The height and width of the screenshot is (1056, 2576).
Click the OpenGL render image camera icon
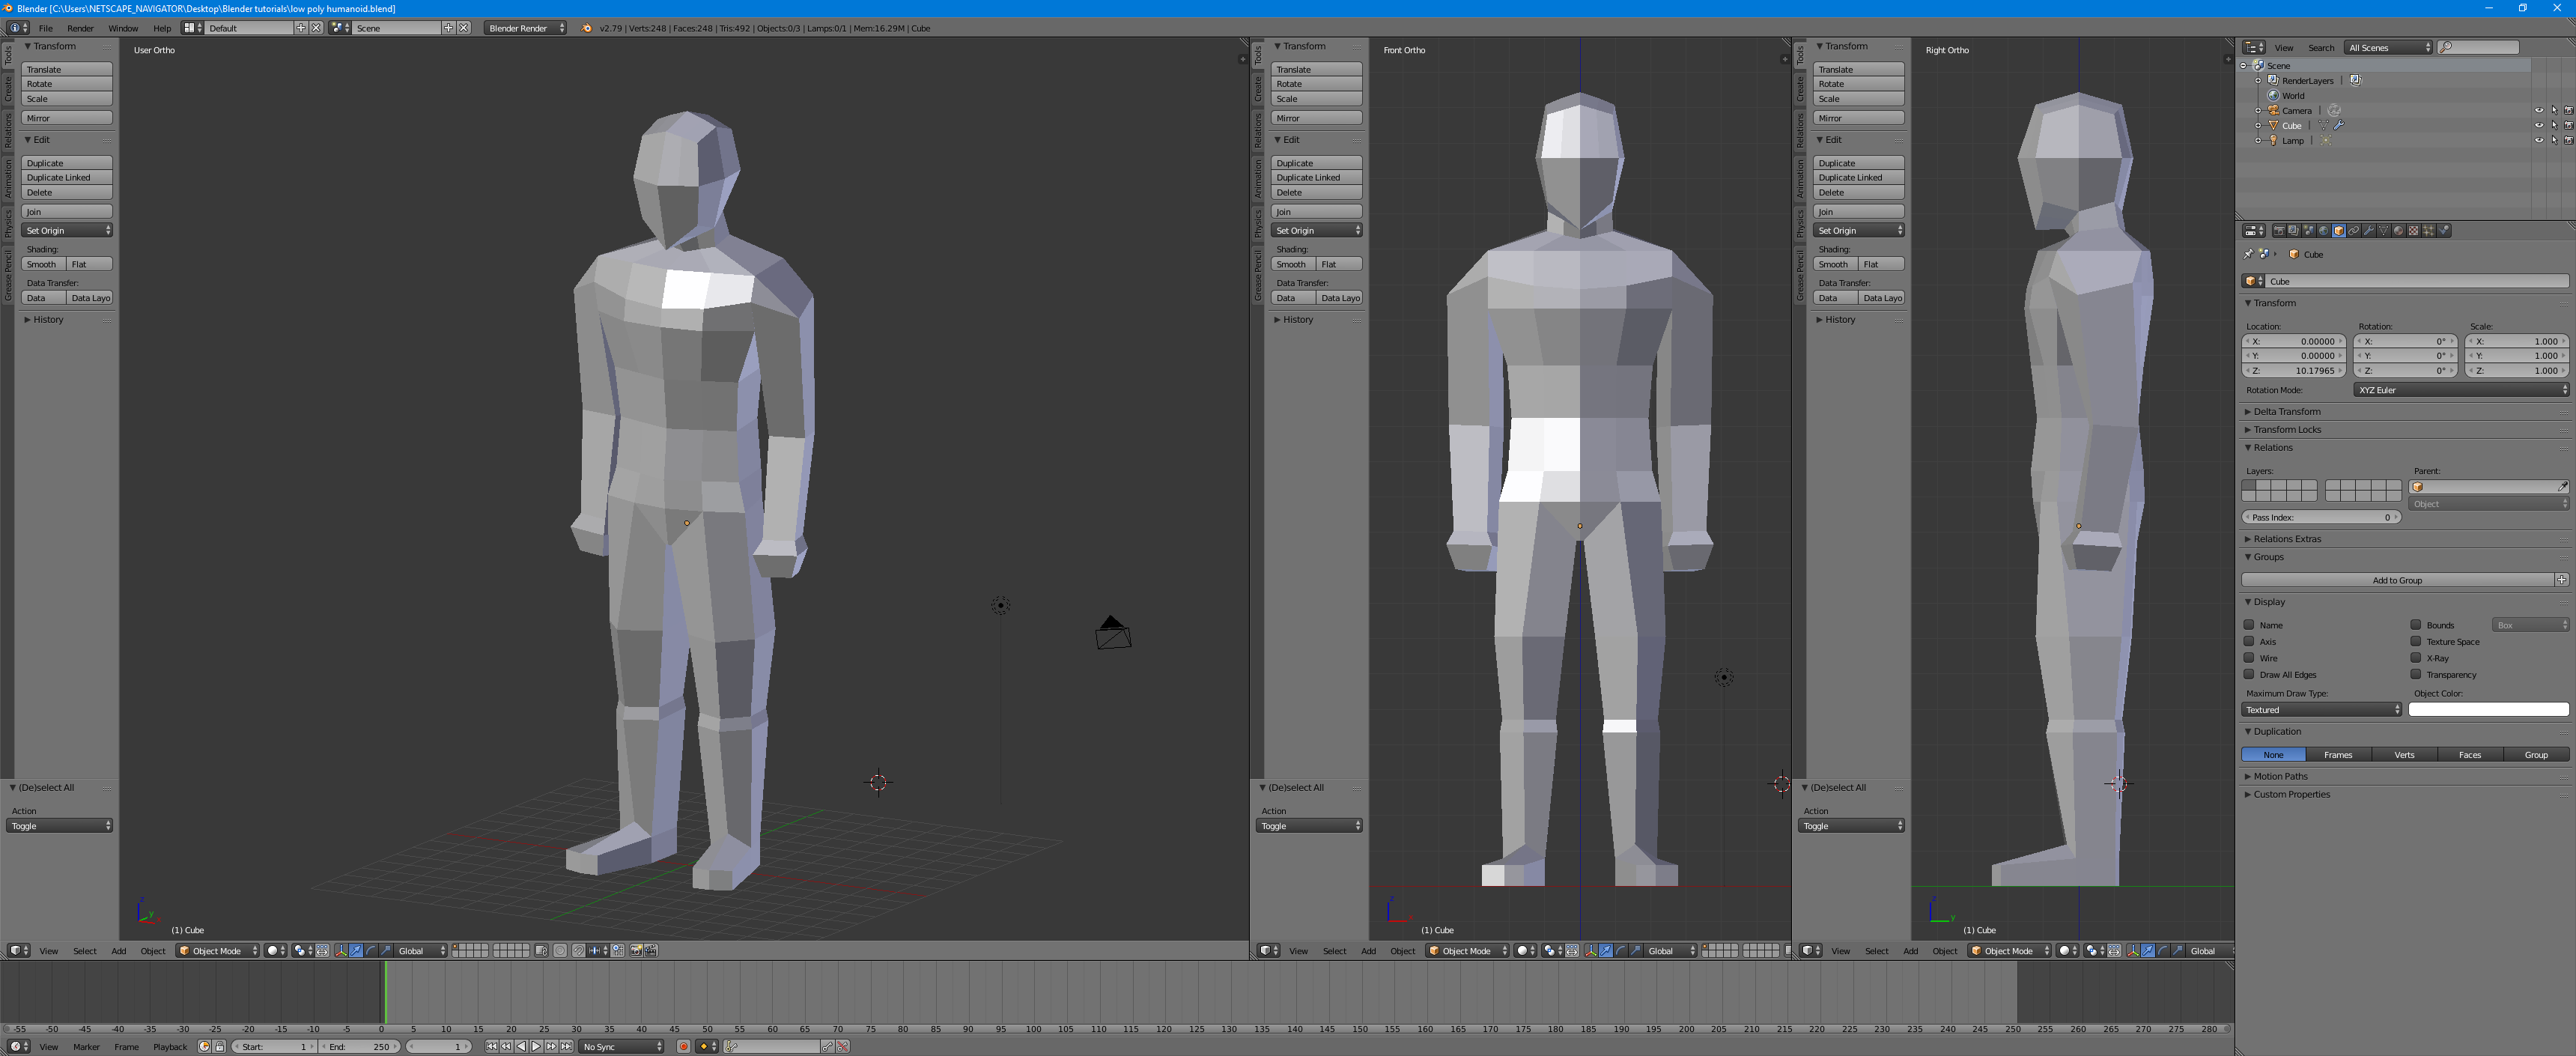point(635,951)
